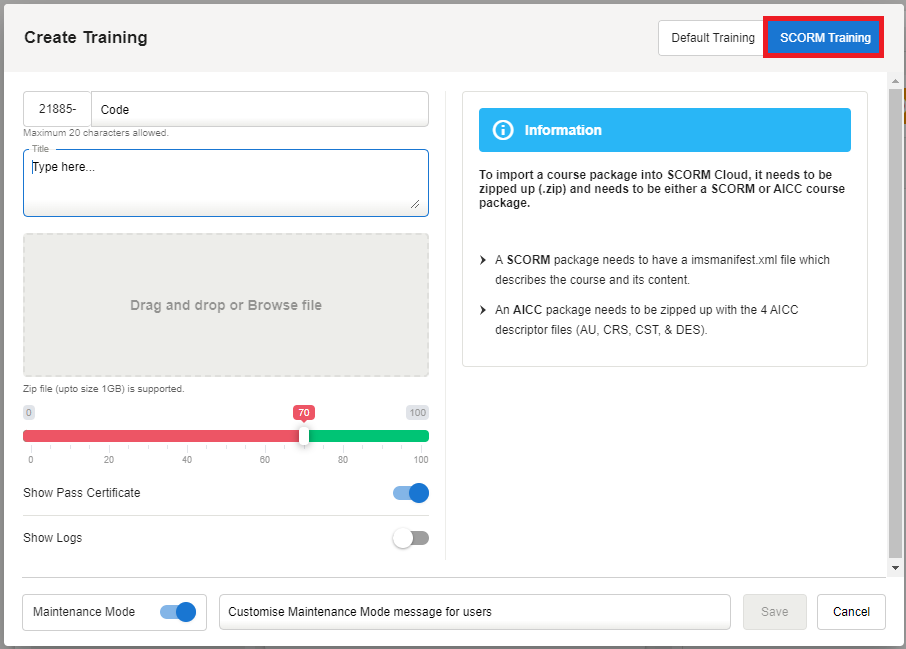Focus the Title text area
Image resolution: width=906 pixels, height=649 pixels.
tap(225, 183)
